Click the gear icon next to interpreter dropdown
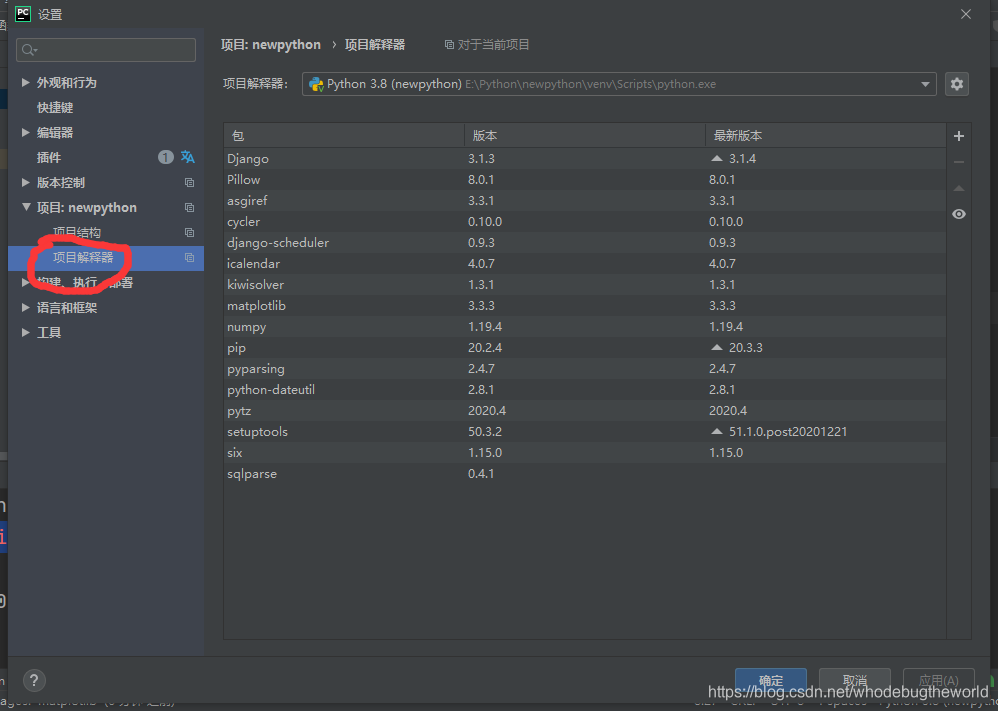998x711 pixels. pos(957,84)
